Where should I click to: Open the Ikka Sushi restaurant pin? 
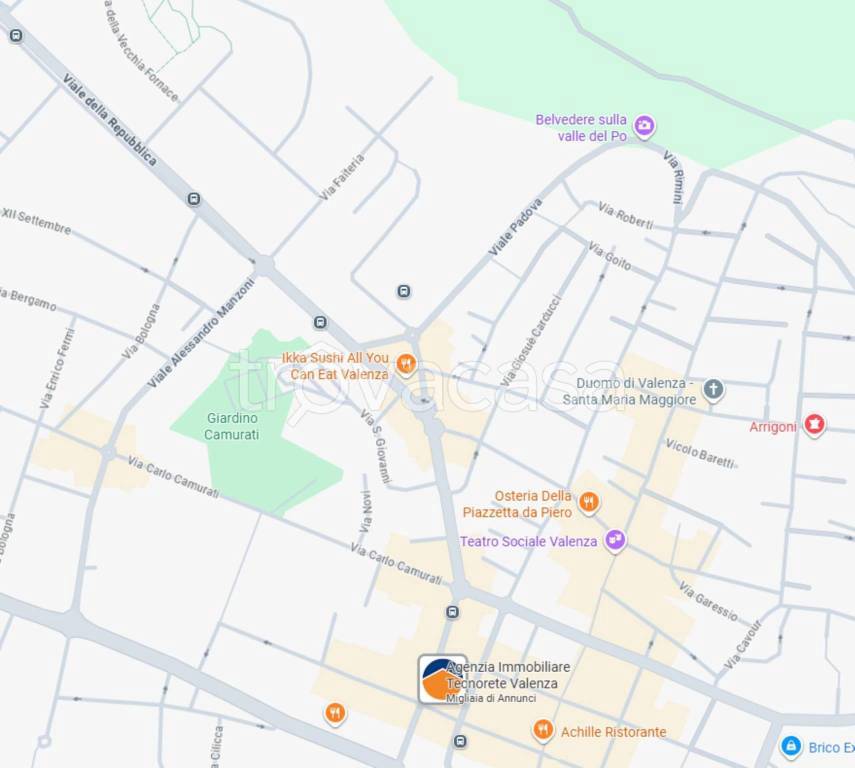[x=406, y=364]
